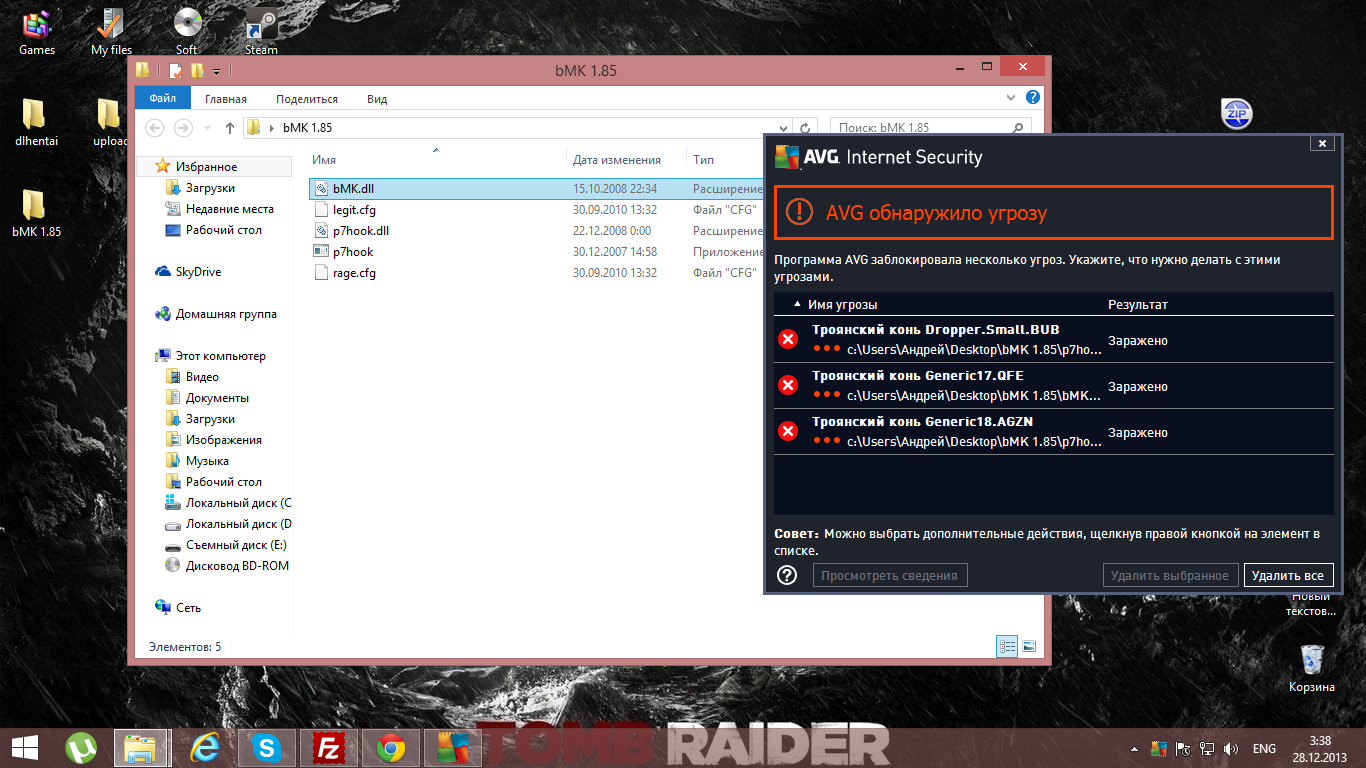Open FileZilla from the taskbar

coord(328,747)
